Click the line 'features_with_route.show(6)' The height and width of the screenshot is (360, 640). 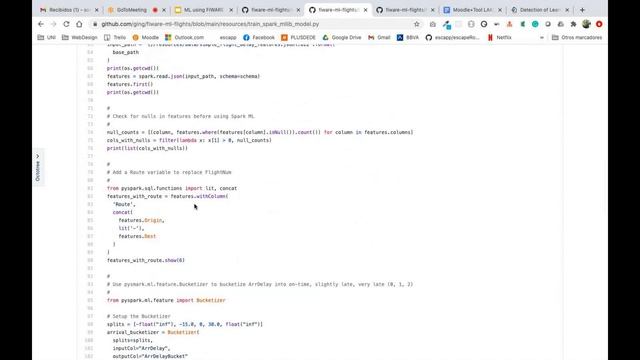(x=146, y=260)
